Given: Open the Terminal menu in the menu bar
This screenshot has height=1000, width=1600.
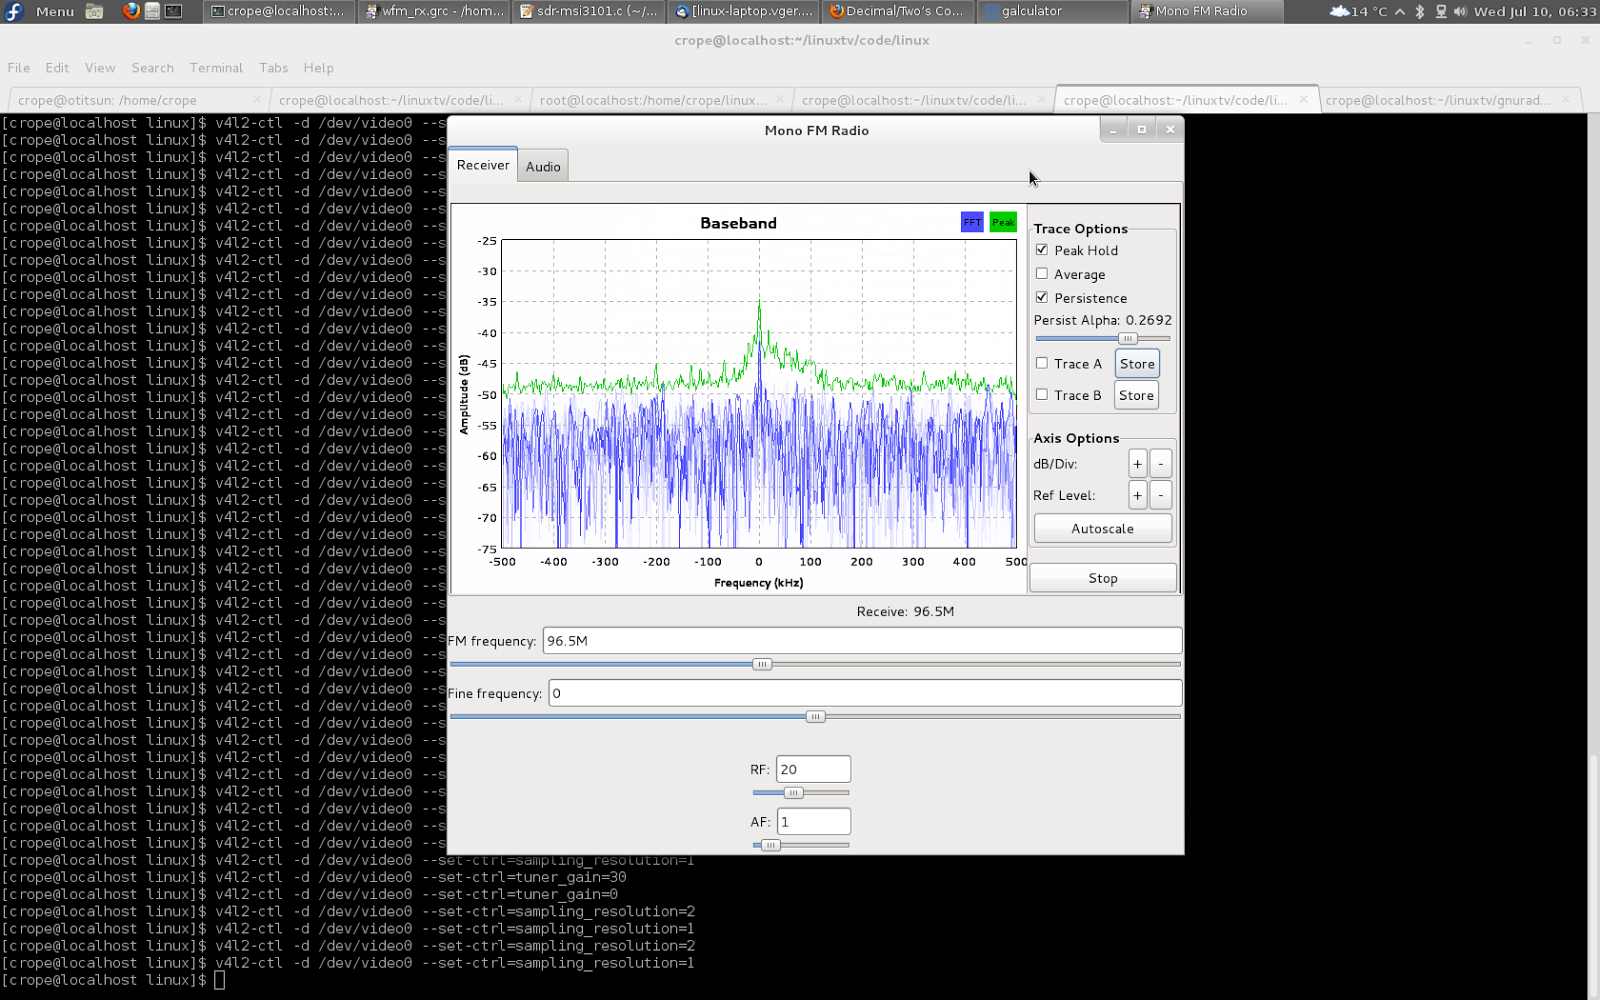Looking at the screenshot, I should [x=216, y=68].
